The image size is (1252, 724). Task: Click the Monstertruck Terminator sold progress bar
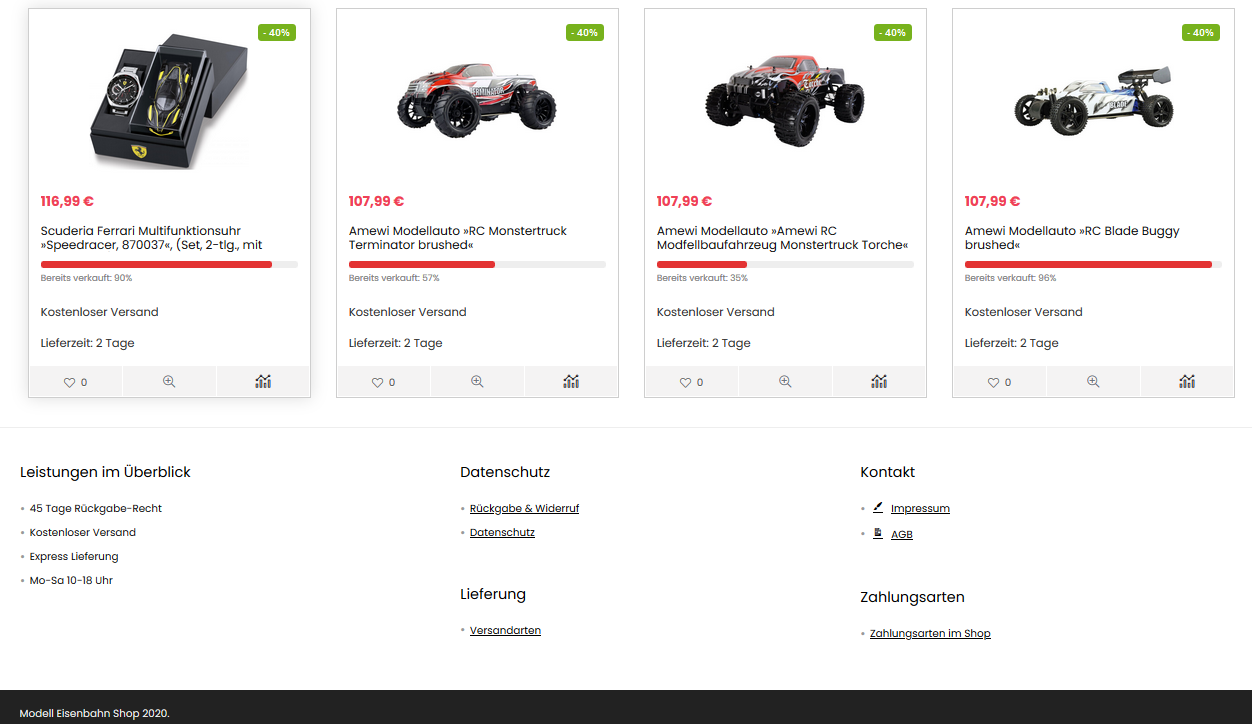click(x=477, y=264)
